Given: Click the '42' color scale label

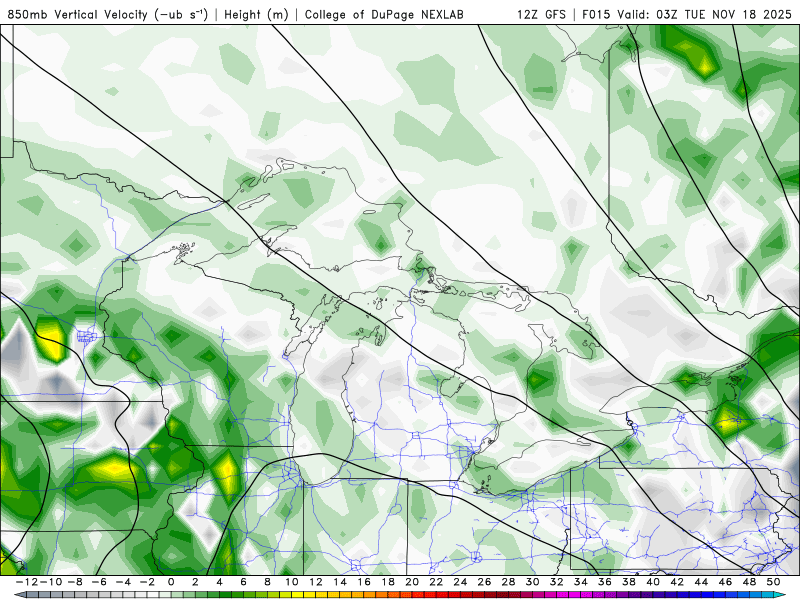Looking at the screenshot, I should click(678, 582).
